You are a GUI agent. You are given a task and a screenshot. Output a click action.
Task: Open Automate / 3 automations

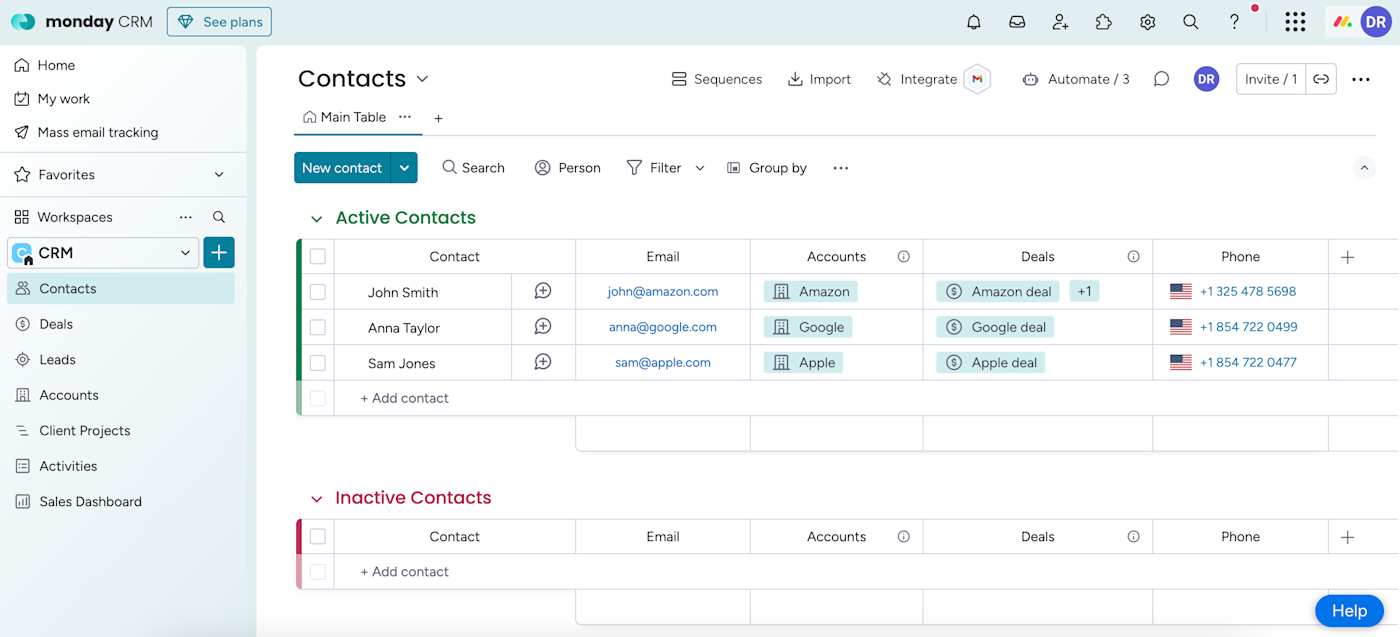click(x=1076, y=79)
